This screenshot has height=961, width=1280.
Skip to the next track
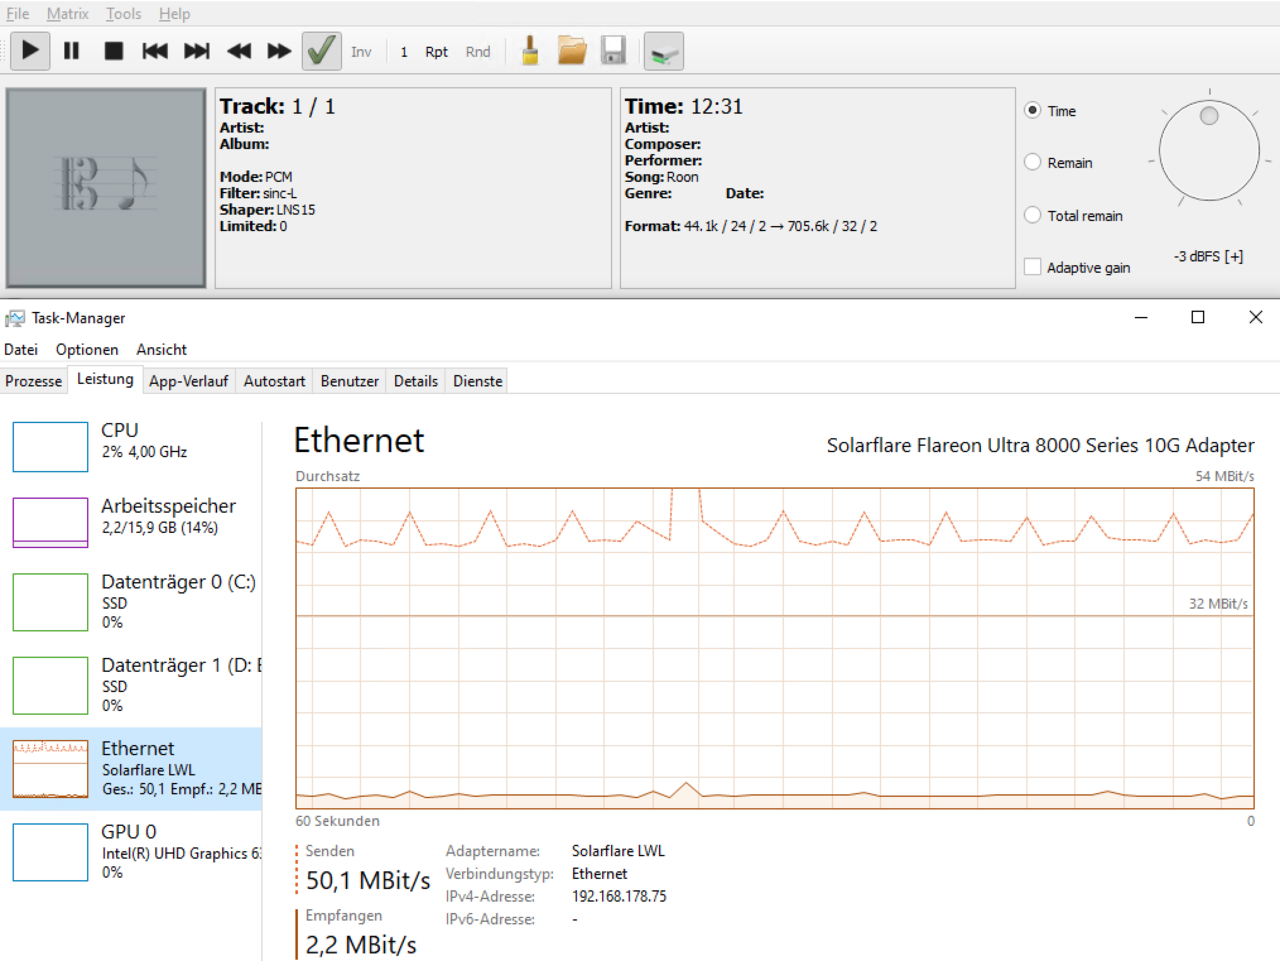[x=197, y=51]
